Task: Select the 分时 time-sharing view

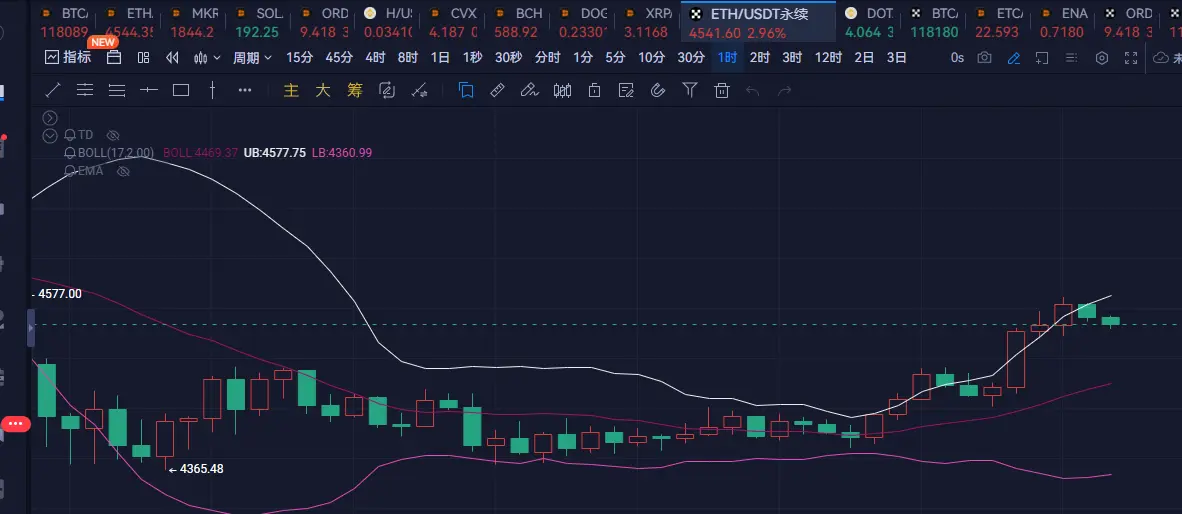Action: point(547,57)
